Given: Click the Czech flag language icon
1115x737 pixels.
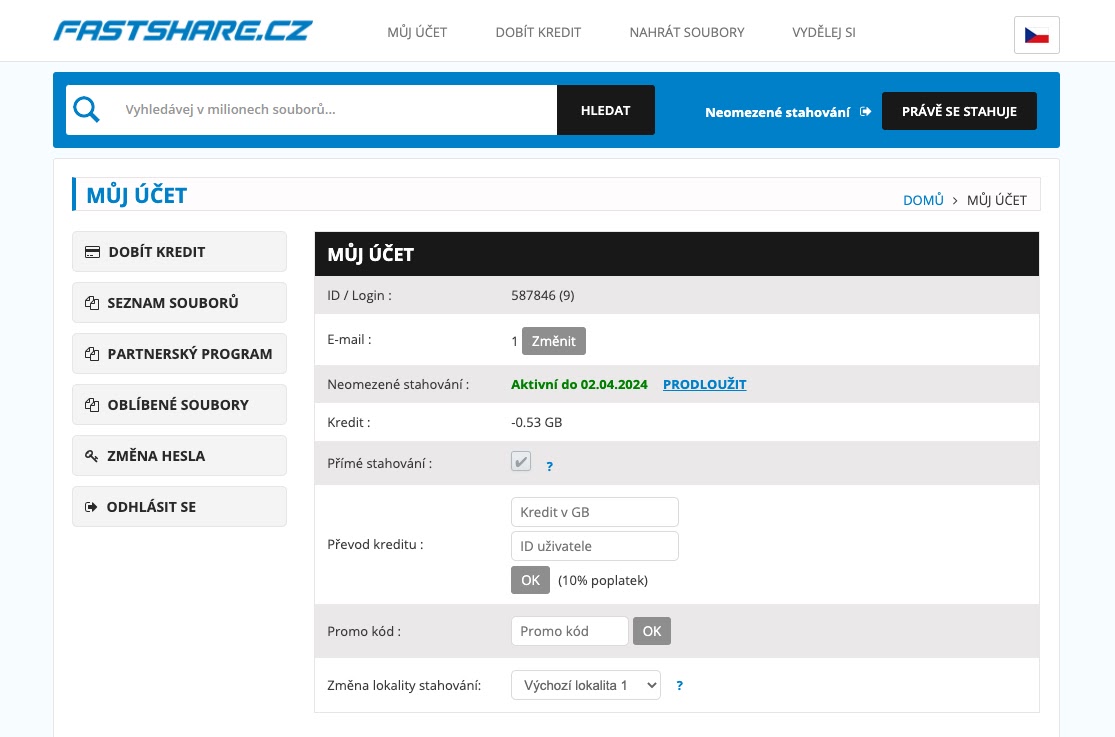Looking at the screenshot, I should coord(1036,35).
